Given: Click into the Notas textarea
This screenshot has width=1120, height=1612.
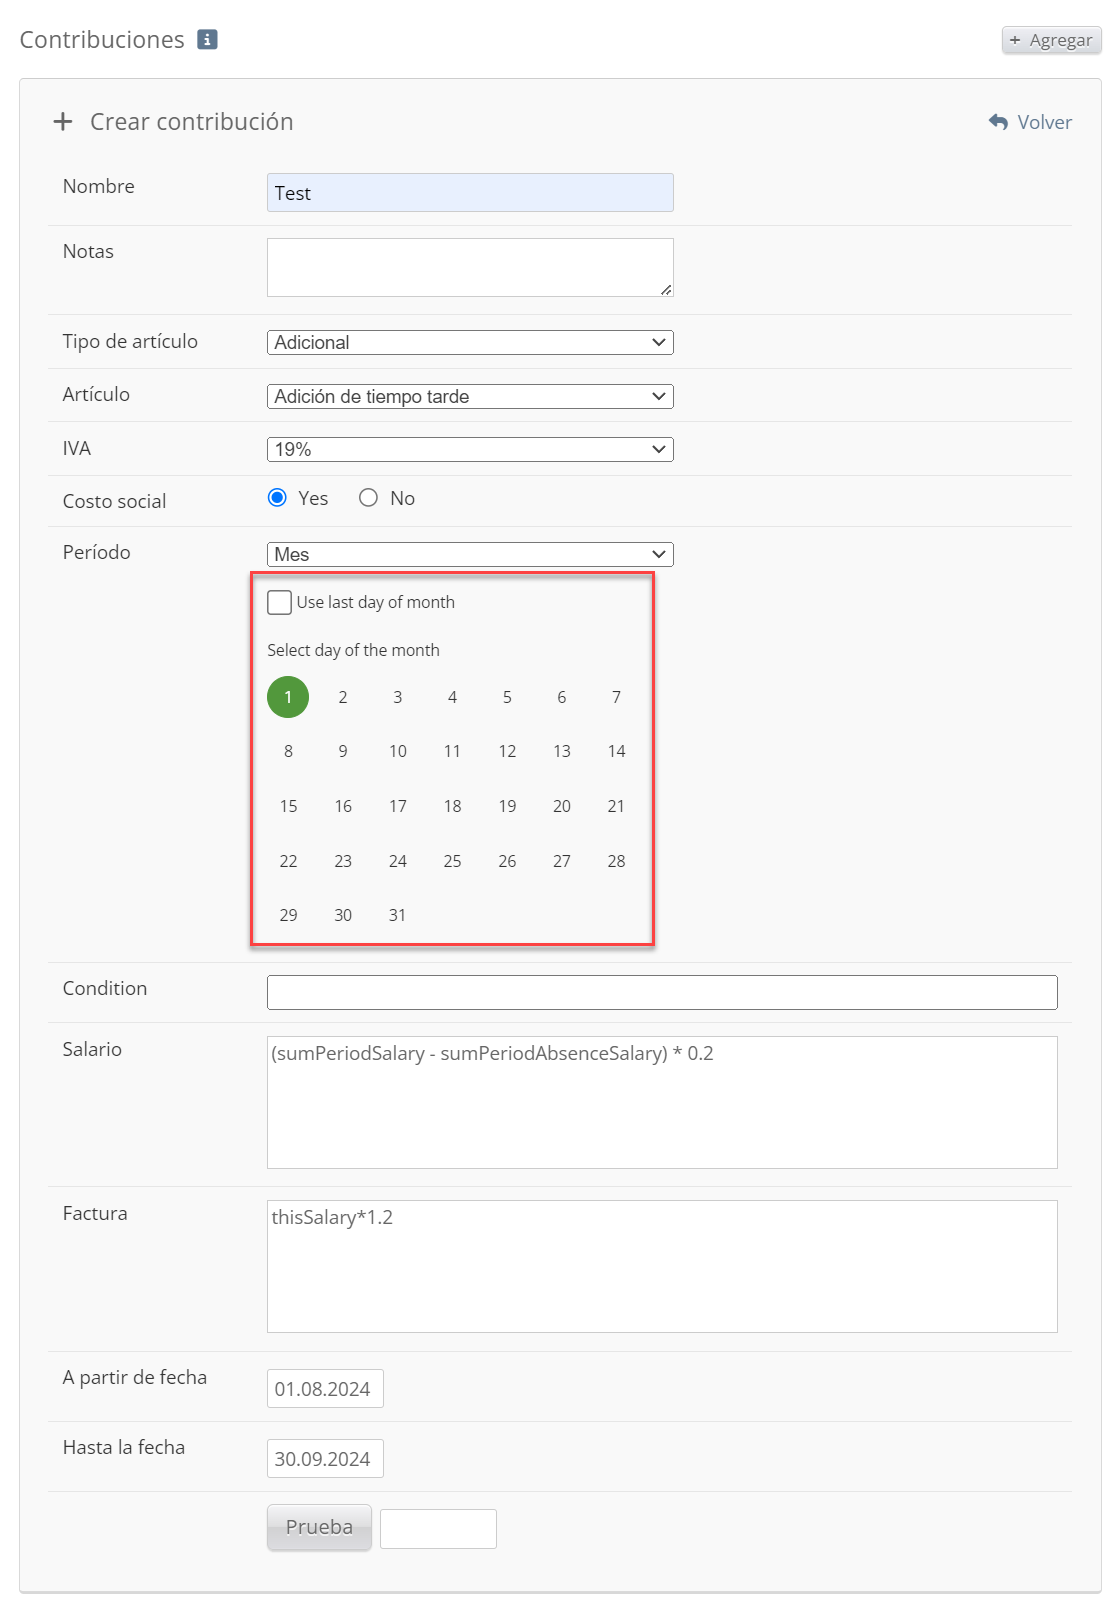Looking at the screenshot, I should 470,267.
